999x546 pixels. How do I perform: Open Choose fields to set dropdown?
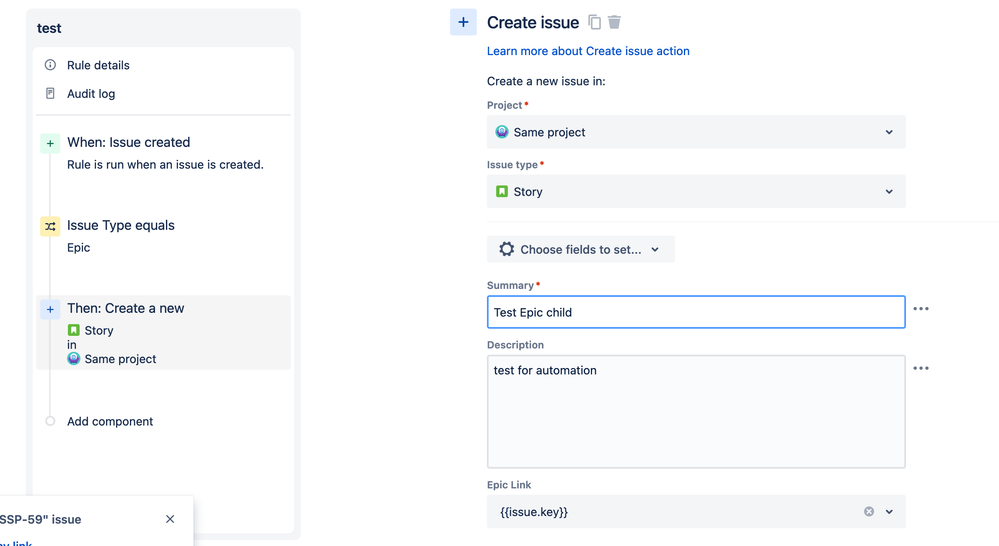[581, 250]
